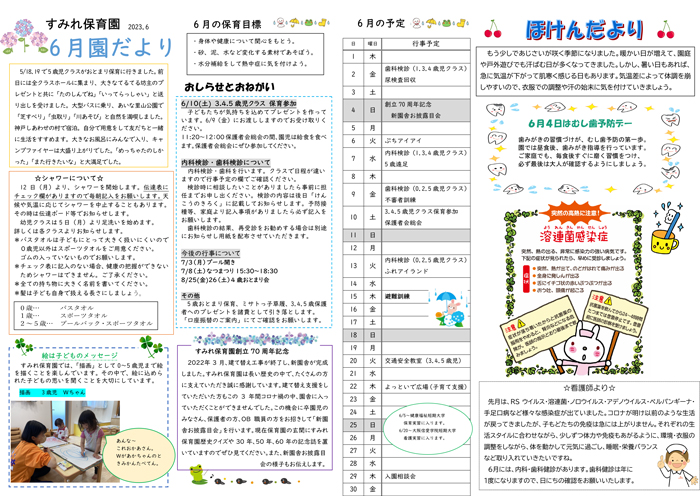Open the photo of children drawing

(65, 441)
